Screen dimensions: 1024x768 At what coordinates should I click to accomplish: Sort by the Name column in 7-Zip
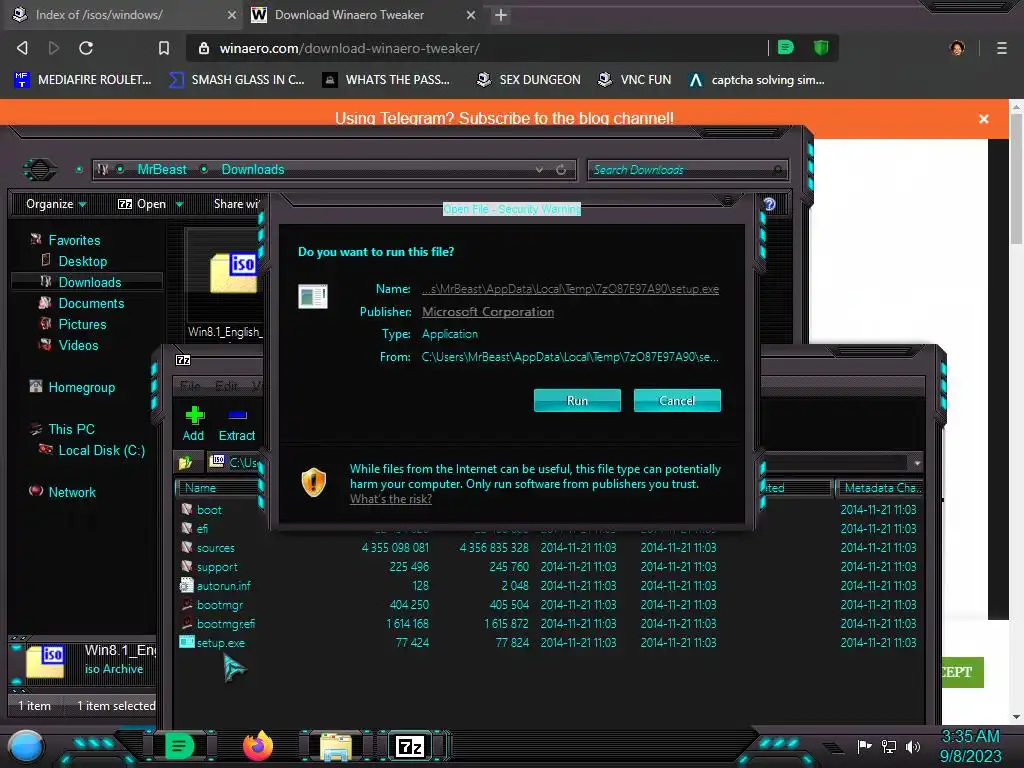[218, 488]
